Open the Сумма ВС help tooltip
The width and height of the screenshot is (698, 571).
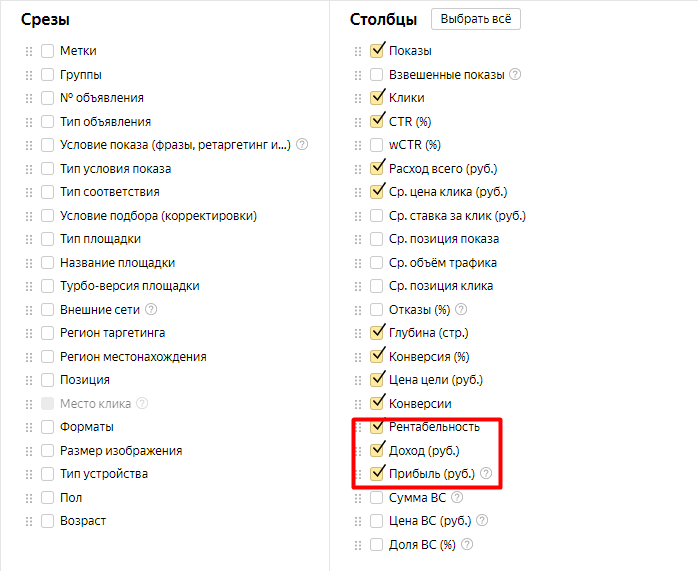tap(457, 497)
